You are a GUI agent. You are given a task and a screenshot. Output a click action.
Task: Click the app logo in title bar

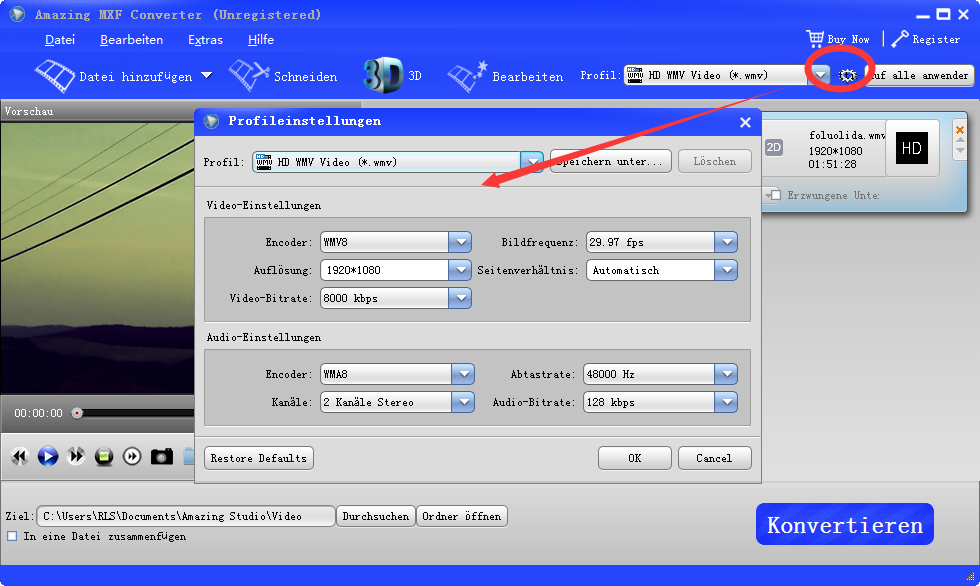coord(18,14)
